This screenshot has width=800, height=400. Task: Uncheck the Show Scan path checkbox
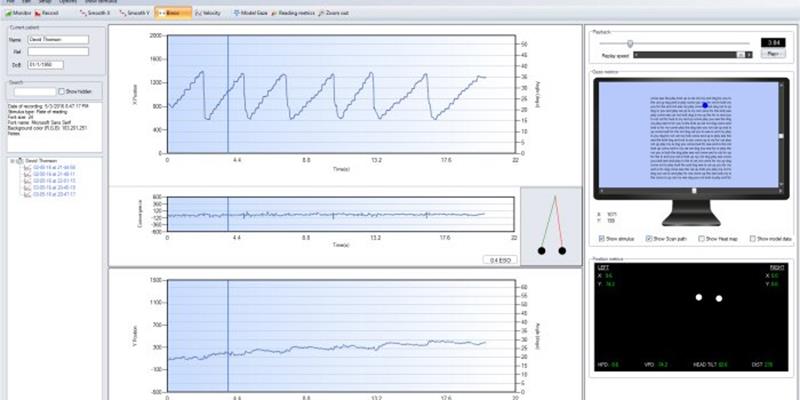tap(649, 238)
